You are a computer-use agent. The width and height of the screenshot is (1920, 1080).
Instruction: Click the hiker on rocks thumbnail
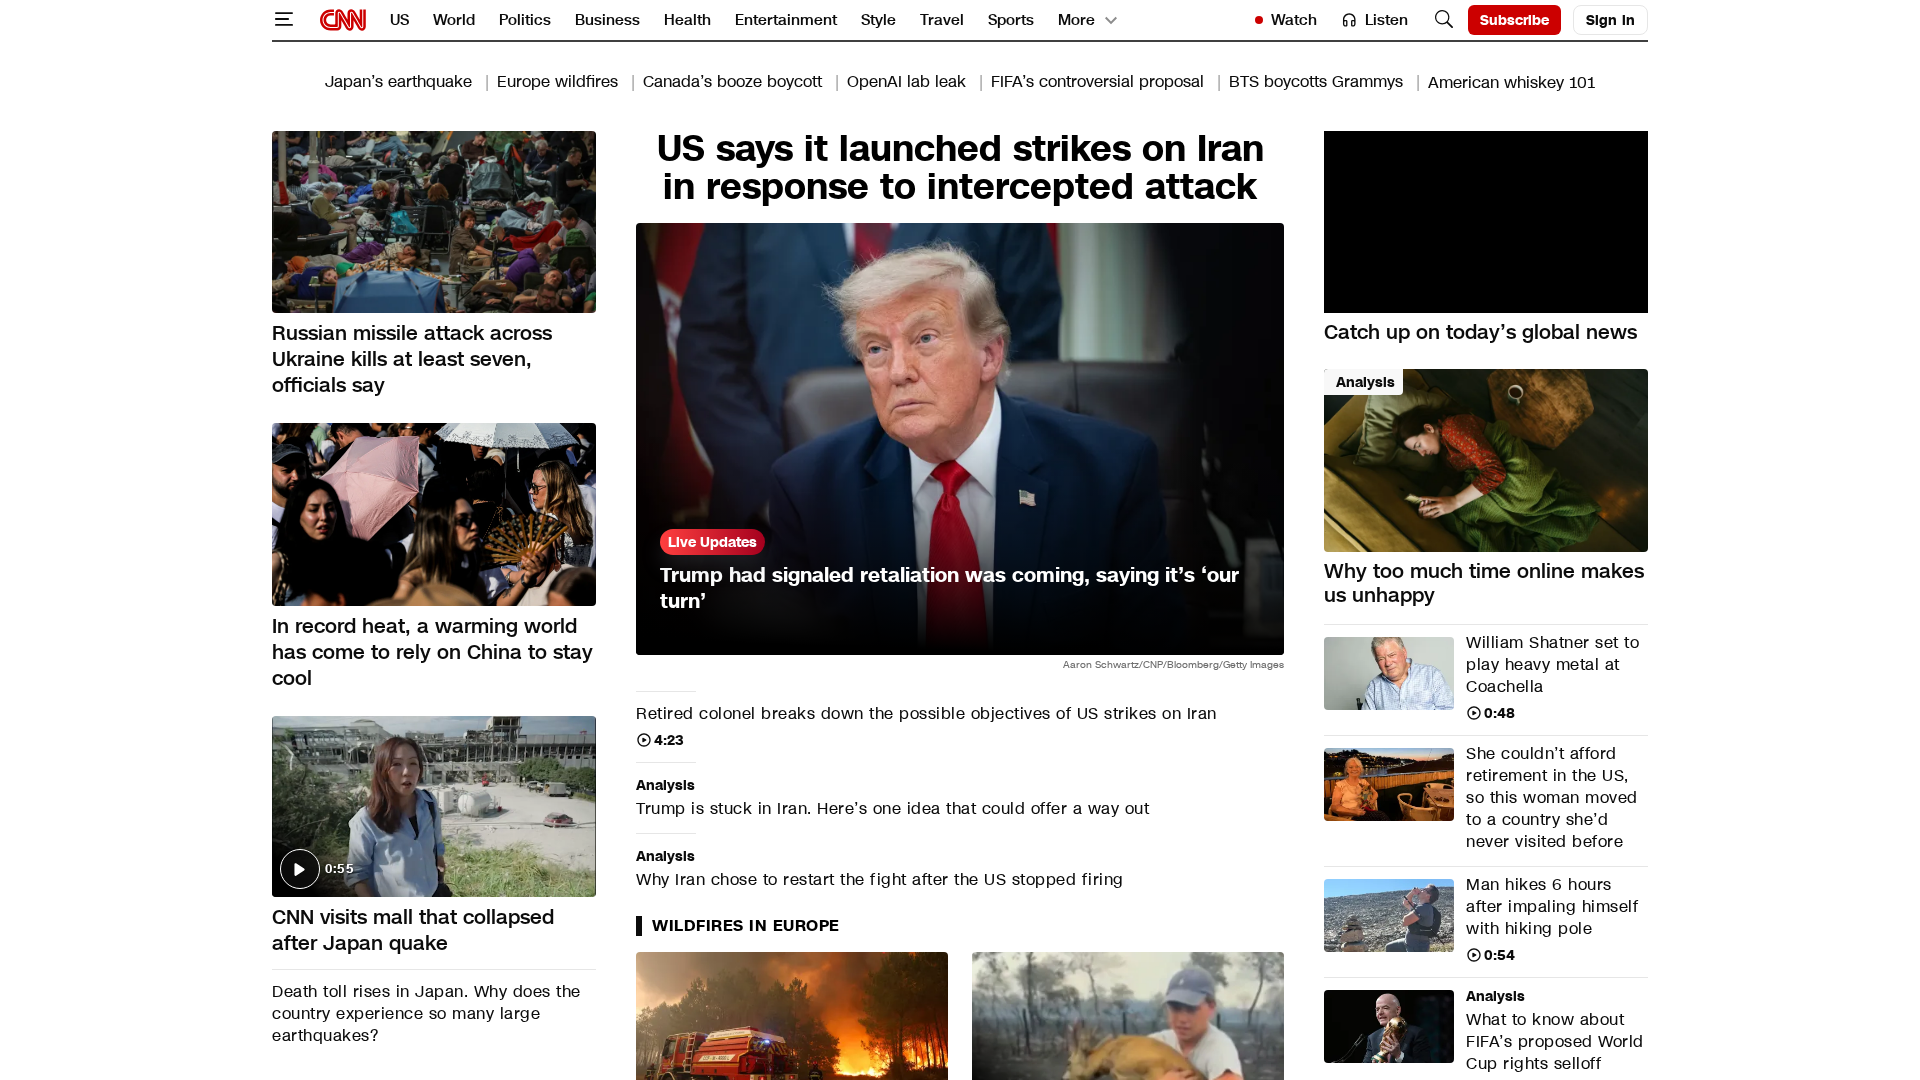click(x=1389, y=915)
